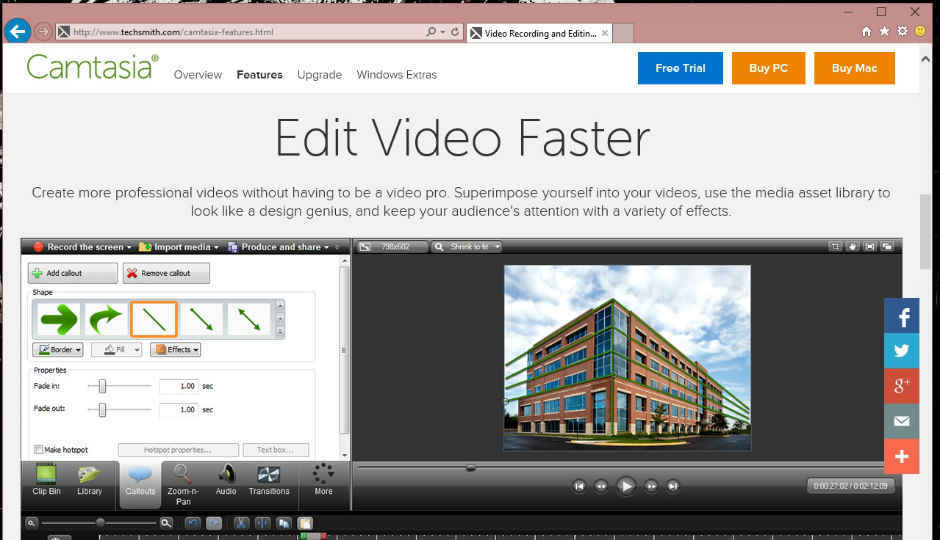Screen dimensions: 940x540
Task: Open the Fill dropdown
Action: [116, 349]
